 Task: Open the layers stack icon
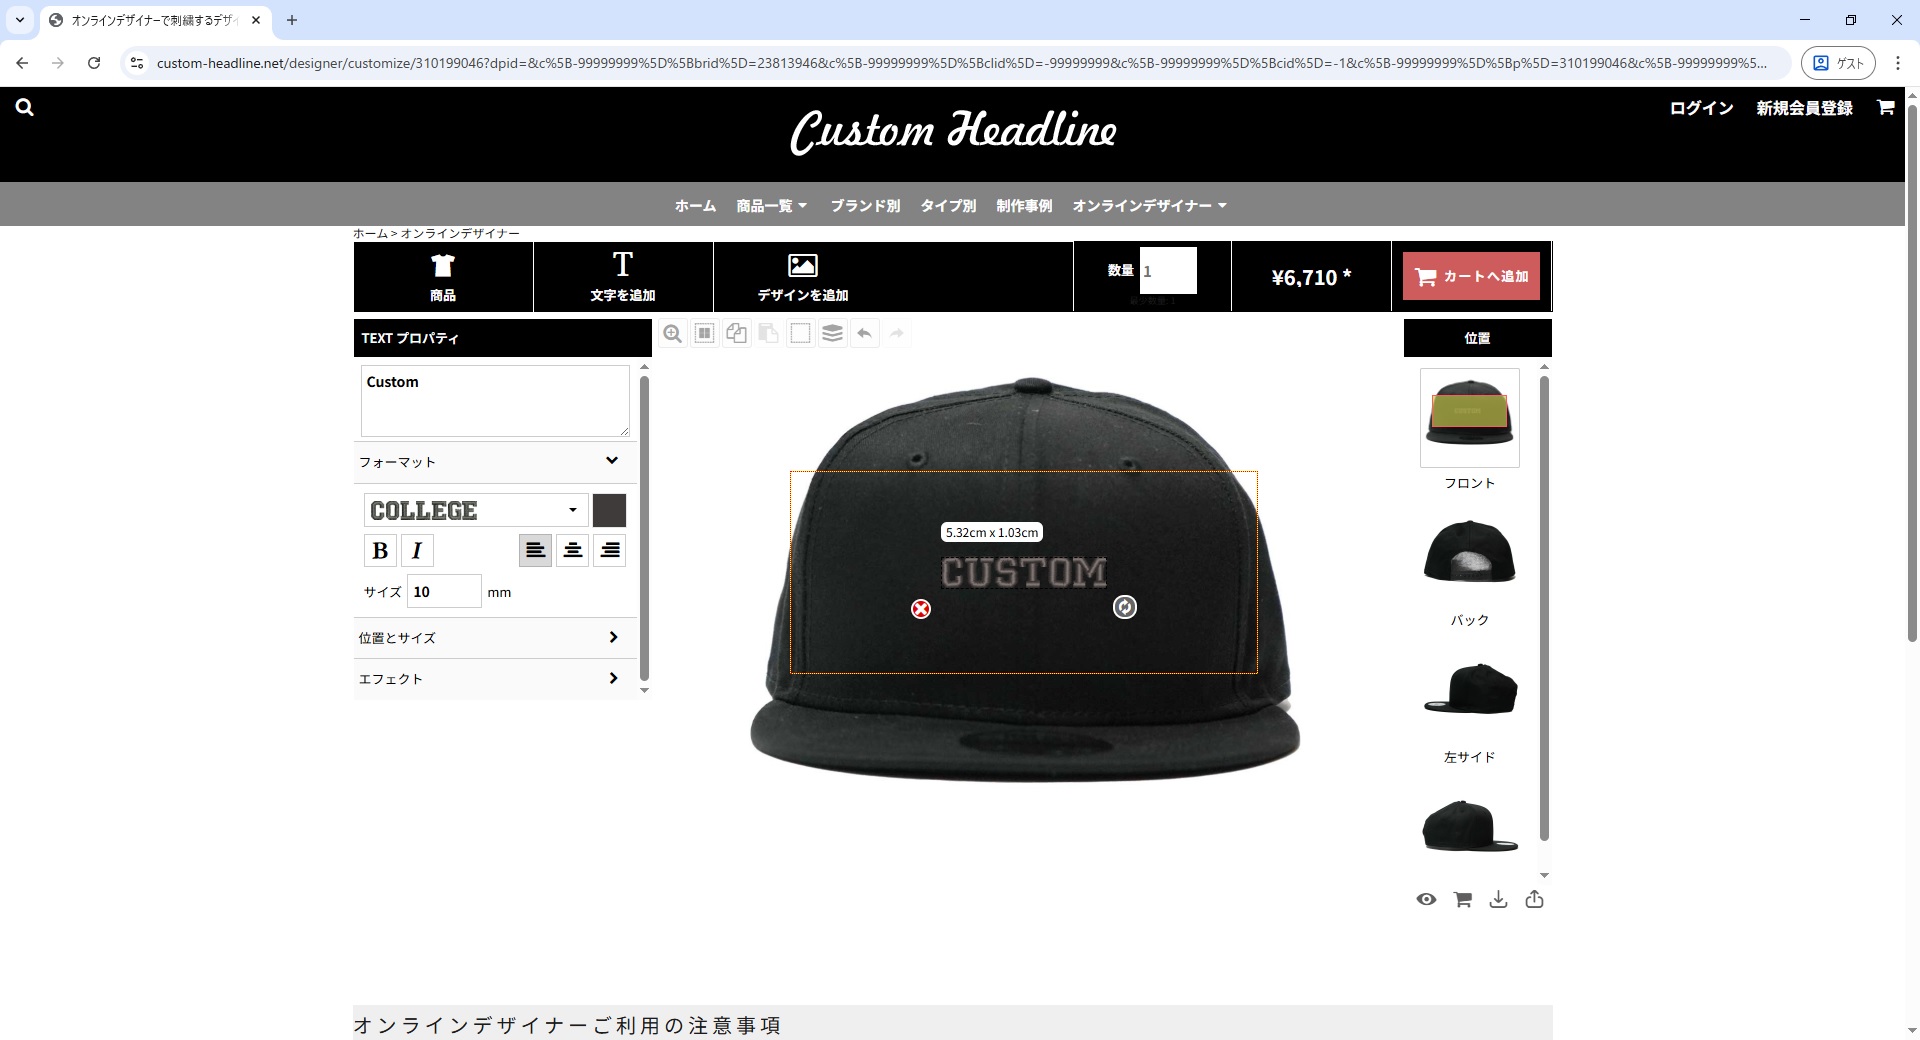[832, 334]
